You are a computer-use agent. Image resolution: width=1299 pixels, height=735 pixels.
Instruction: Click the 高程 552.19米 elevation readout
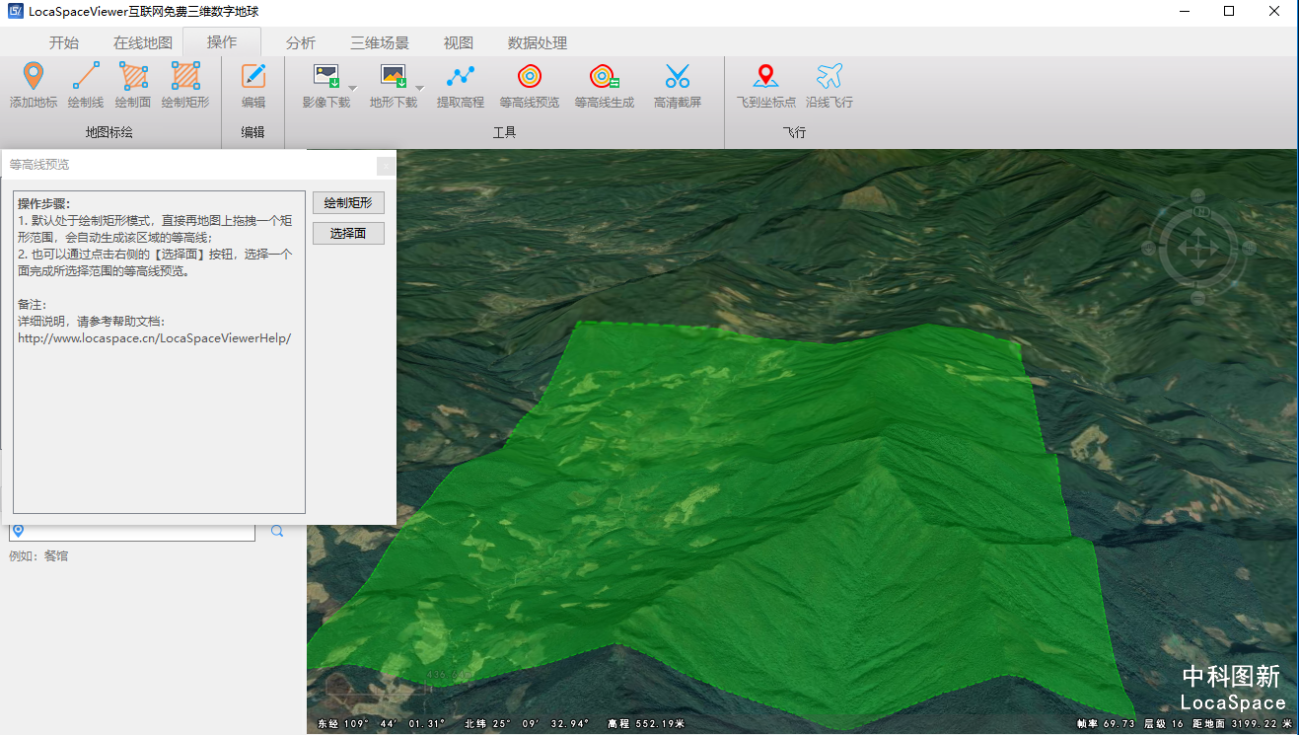646,724
